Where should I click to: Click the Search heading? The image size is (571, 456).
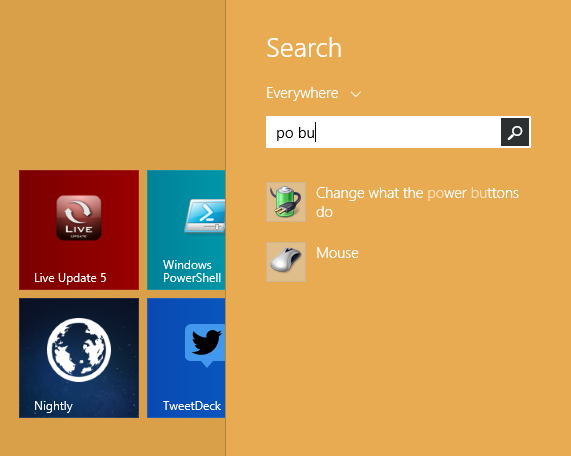(x=304, y=48)
